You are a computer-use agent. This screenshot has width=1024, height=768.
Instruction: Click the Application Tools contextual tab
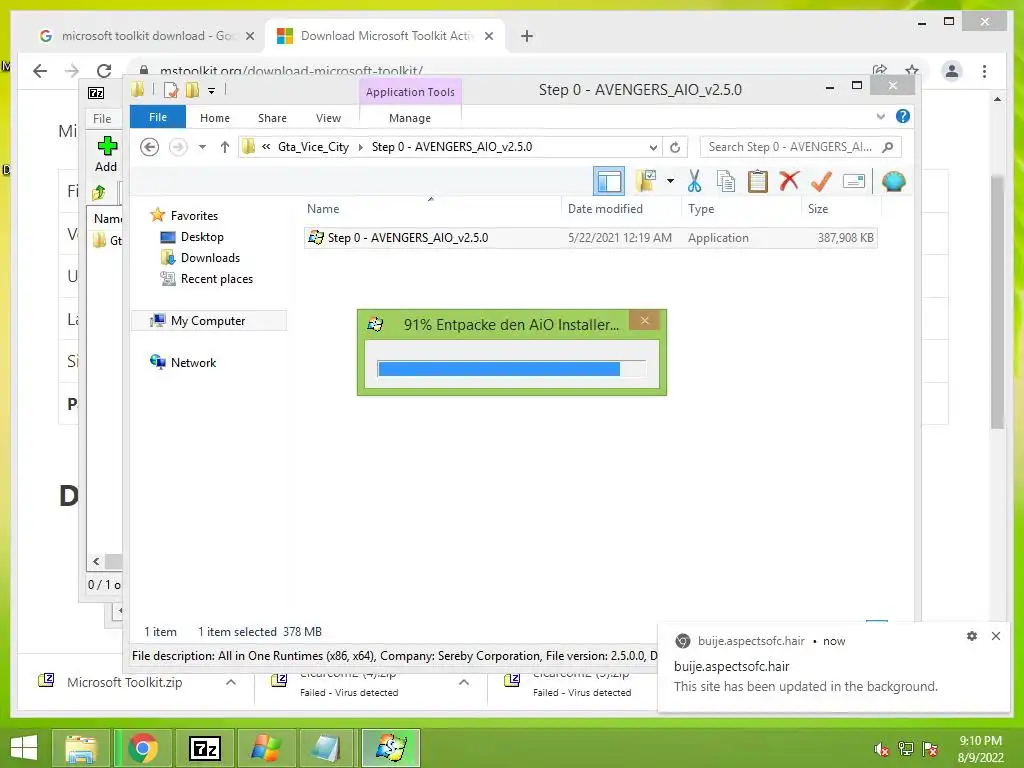point(410,92)
